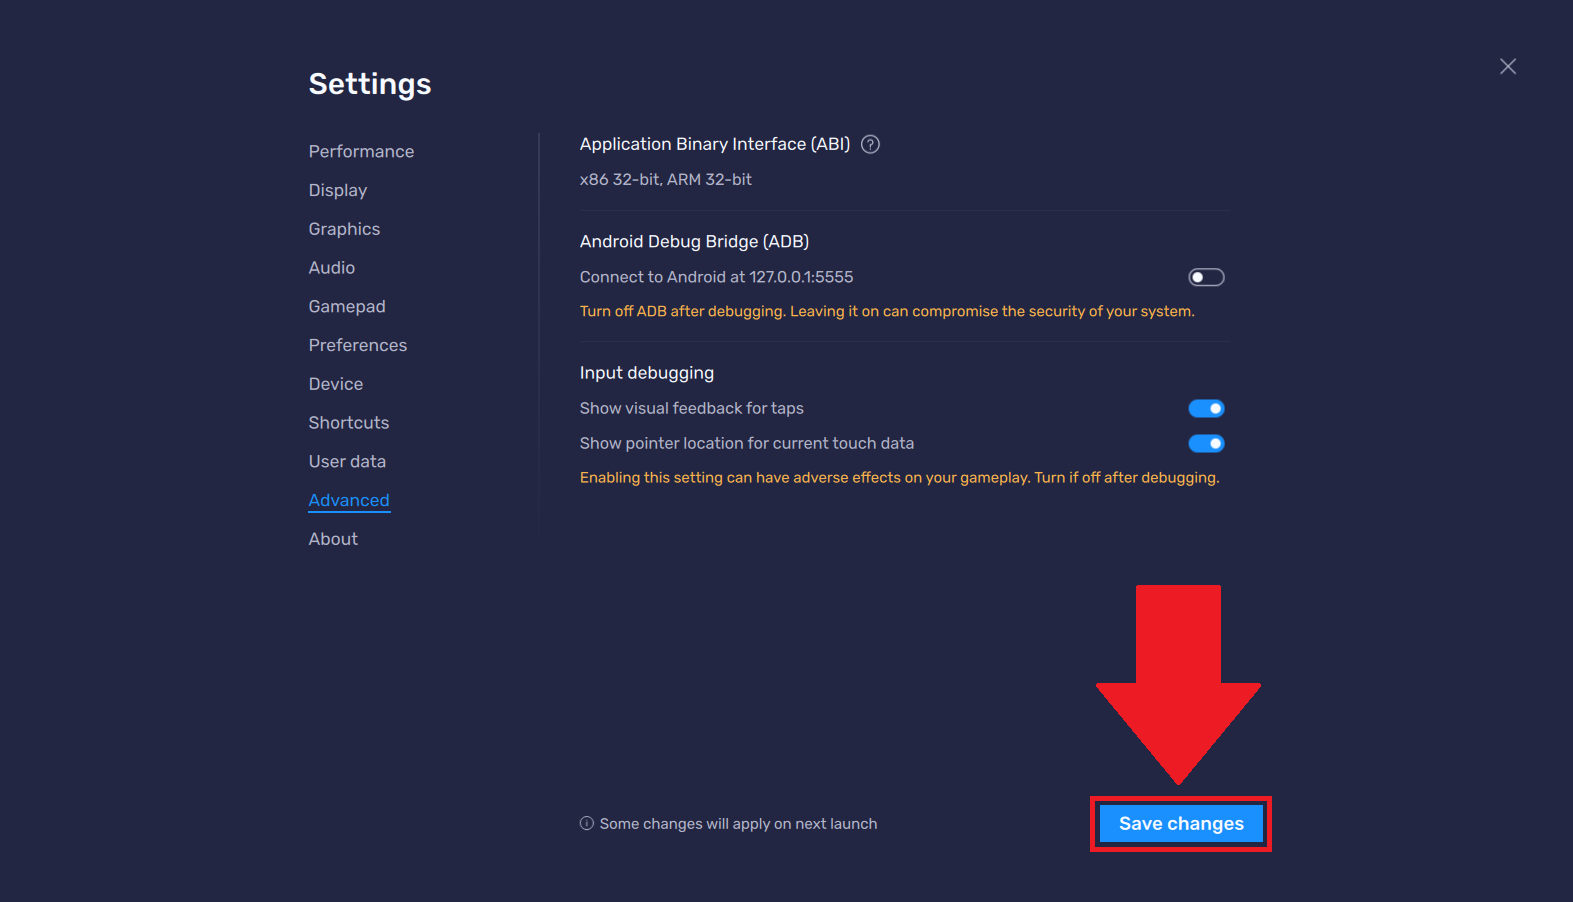
Task: Open the About section
Action: coord(333,539)
